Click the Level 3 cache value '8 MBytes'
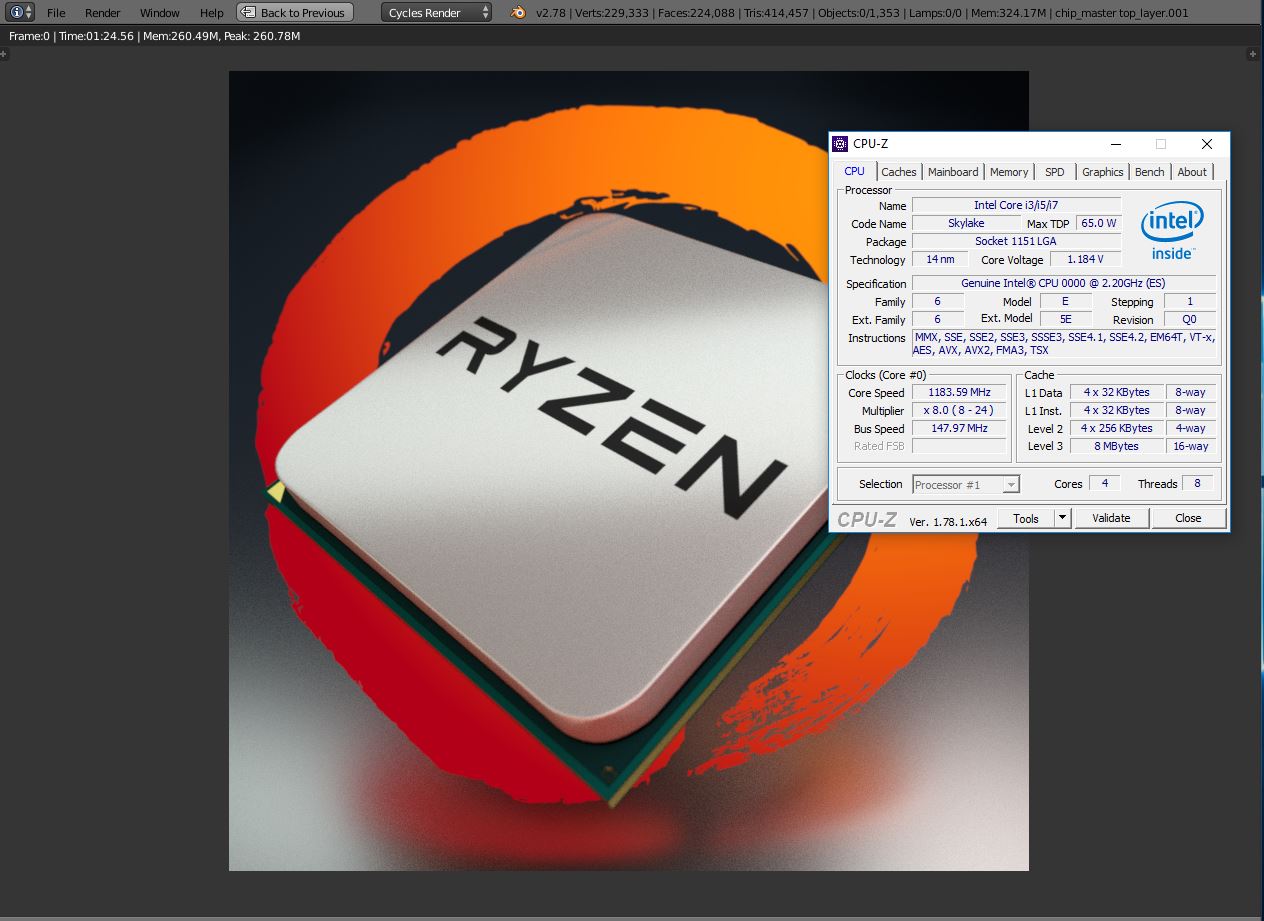This screenshot has width=1264, height=921. (1117, 446)
